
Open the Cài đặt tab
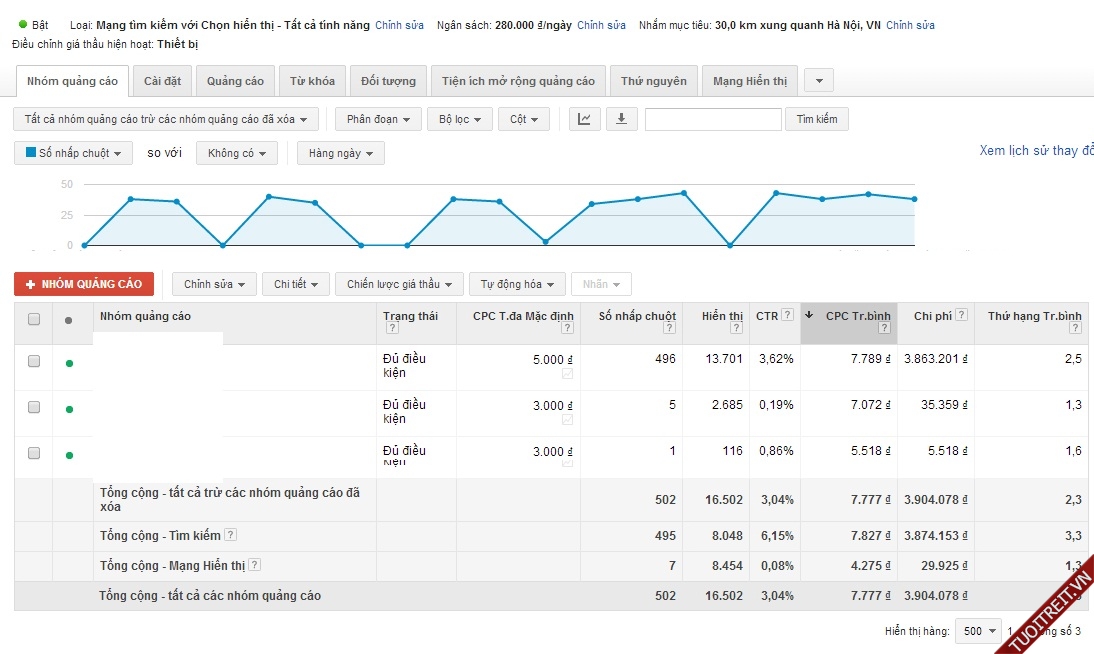pyautogui.click(x=161, y=81)
